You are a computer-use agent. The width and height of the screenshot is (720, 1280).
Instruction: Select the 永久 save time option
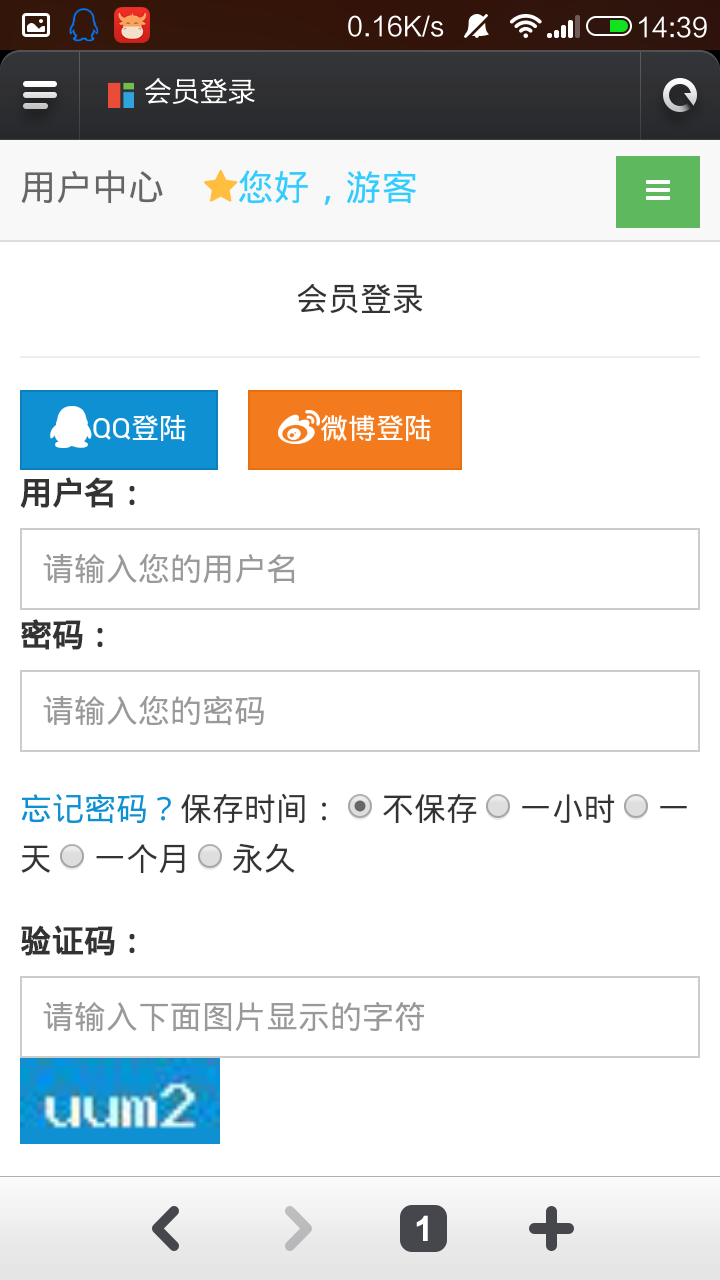pyautogui.click(x=210, y=857)
